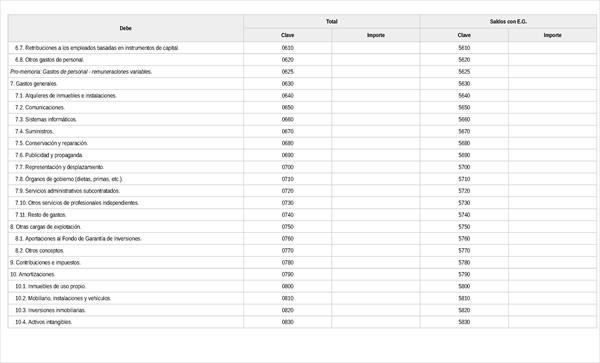
Task: Click the row '8. Otras cargas de explotación.'
Action: click(302, 227)
